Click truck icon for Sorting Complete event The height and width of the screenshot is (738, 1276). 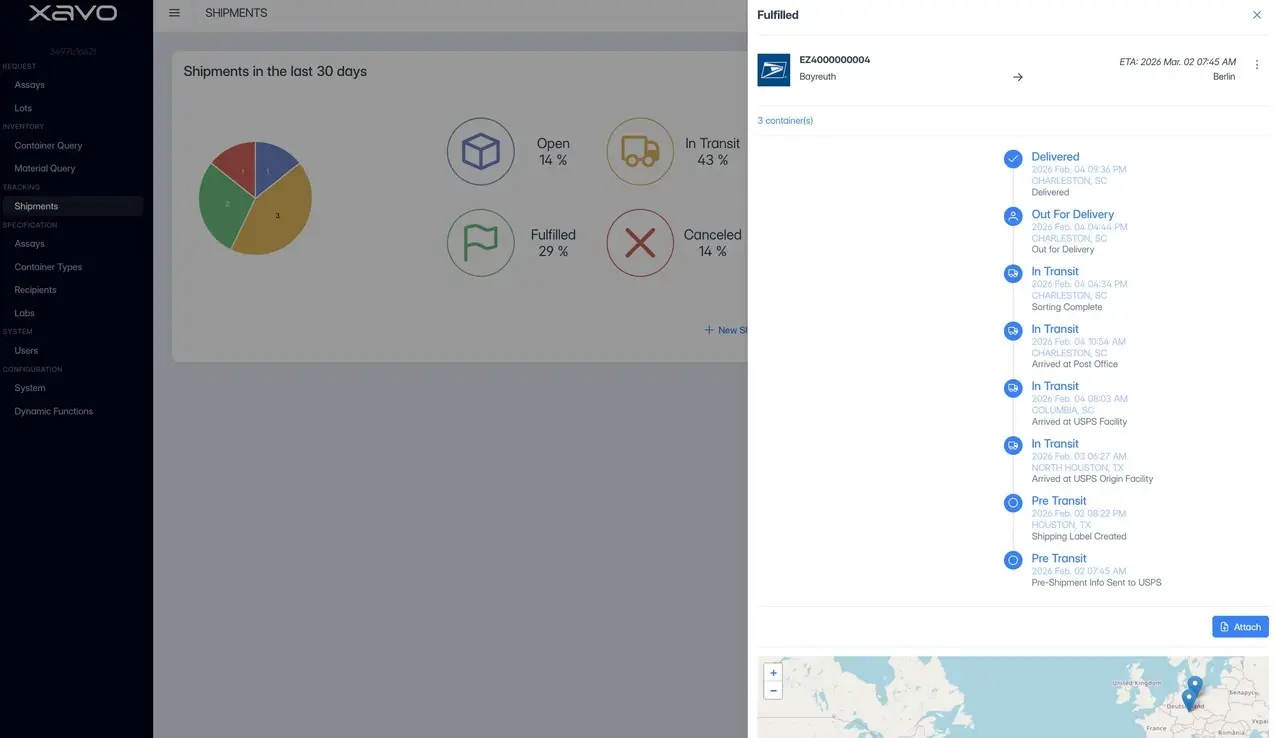(1013, 273)
